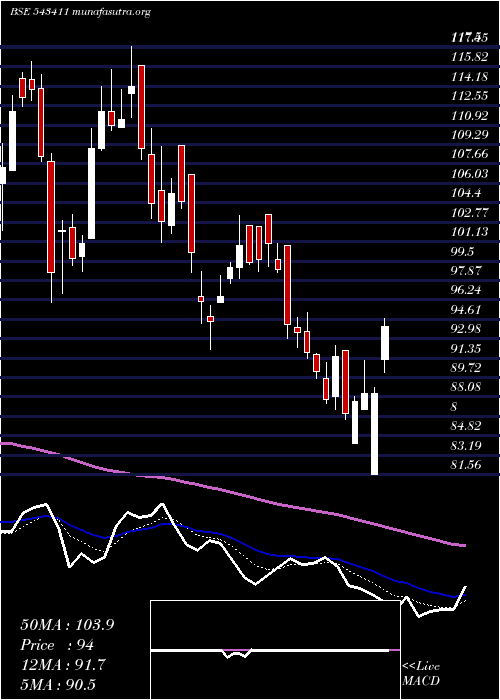The image size is (500, 700).
Task: Click the 107.66 price level label
Action: [470, 154]
